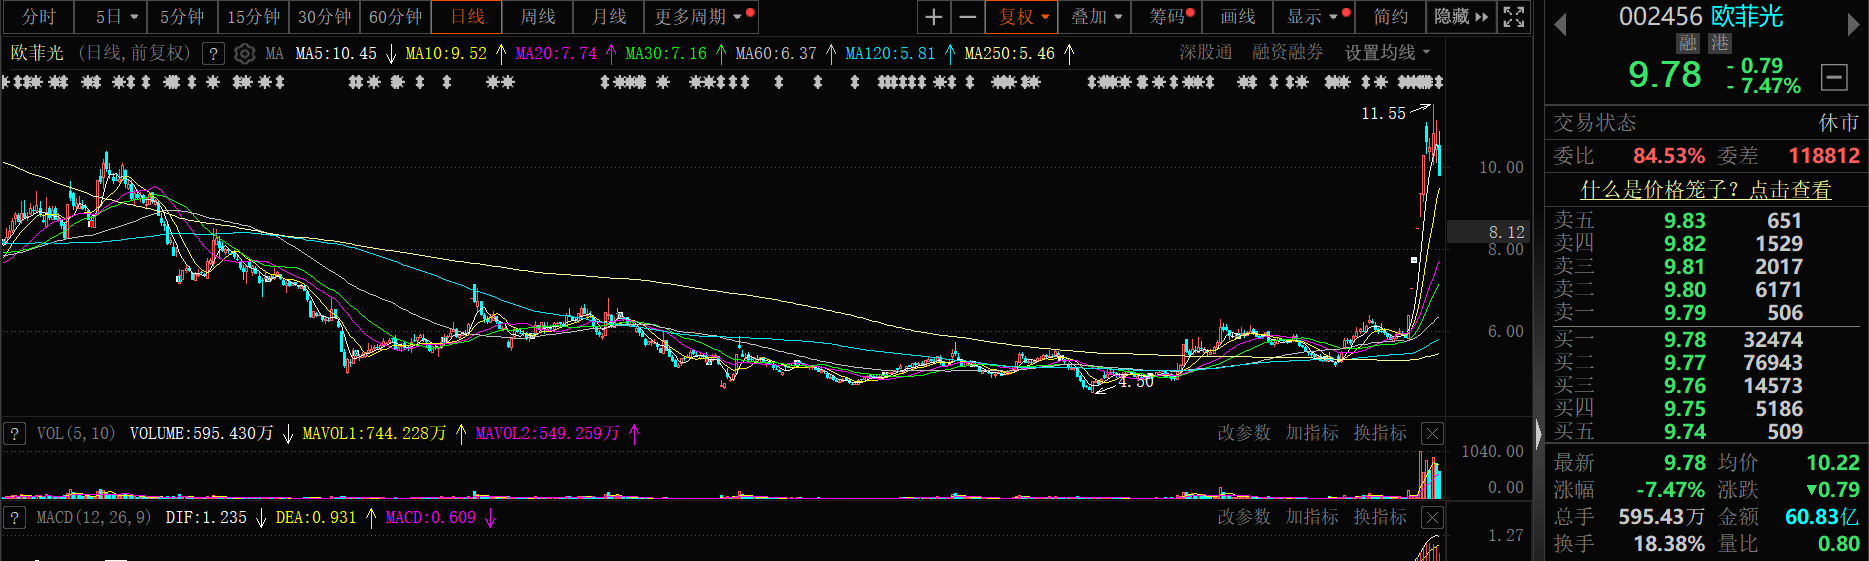Hide the side panel using 隐藏

point(1460,17)
